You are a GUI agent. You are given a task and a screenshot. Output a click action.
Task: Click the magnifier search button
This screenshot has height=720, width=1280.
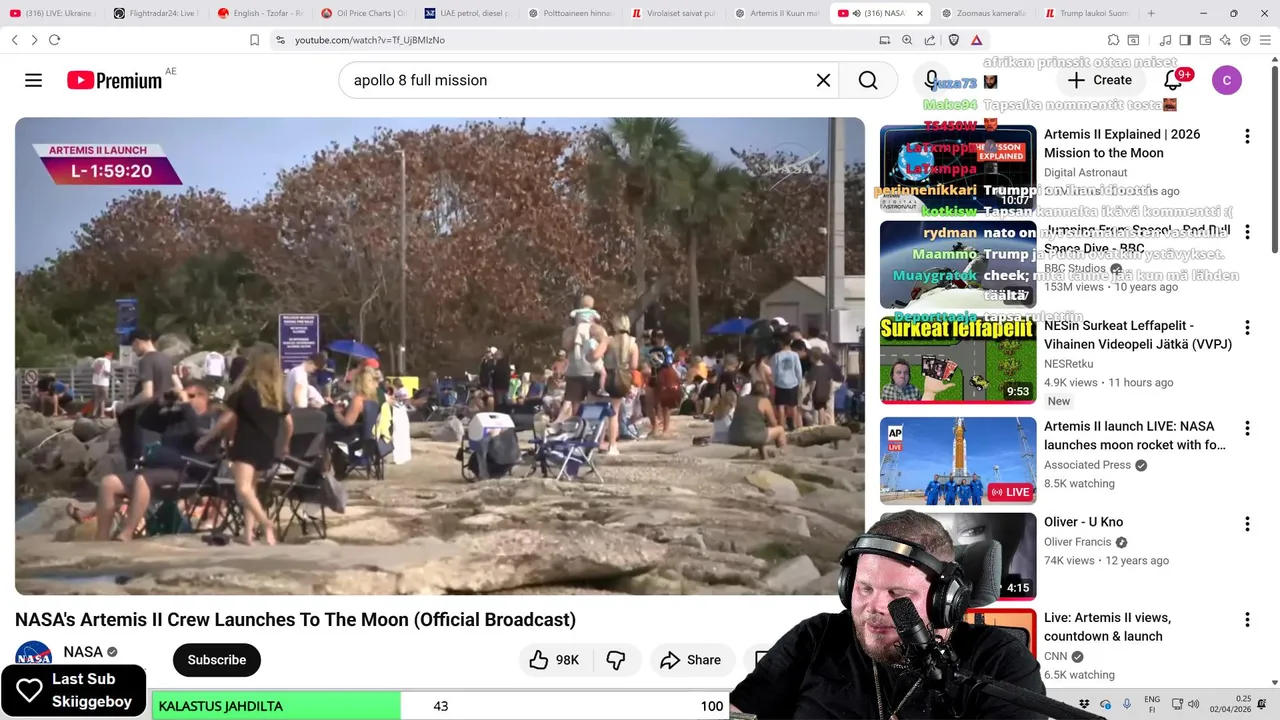click(x=868, y=80)
